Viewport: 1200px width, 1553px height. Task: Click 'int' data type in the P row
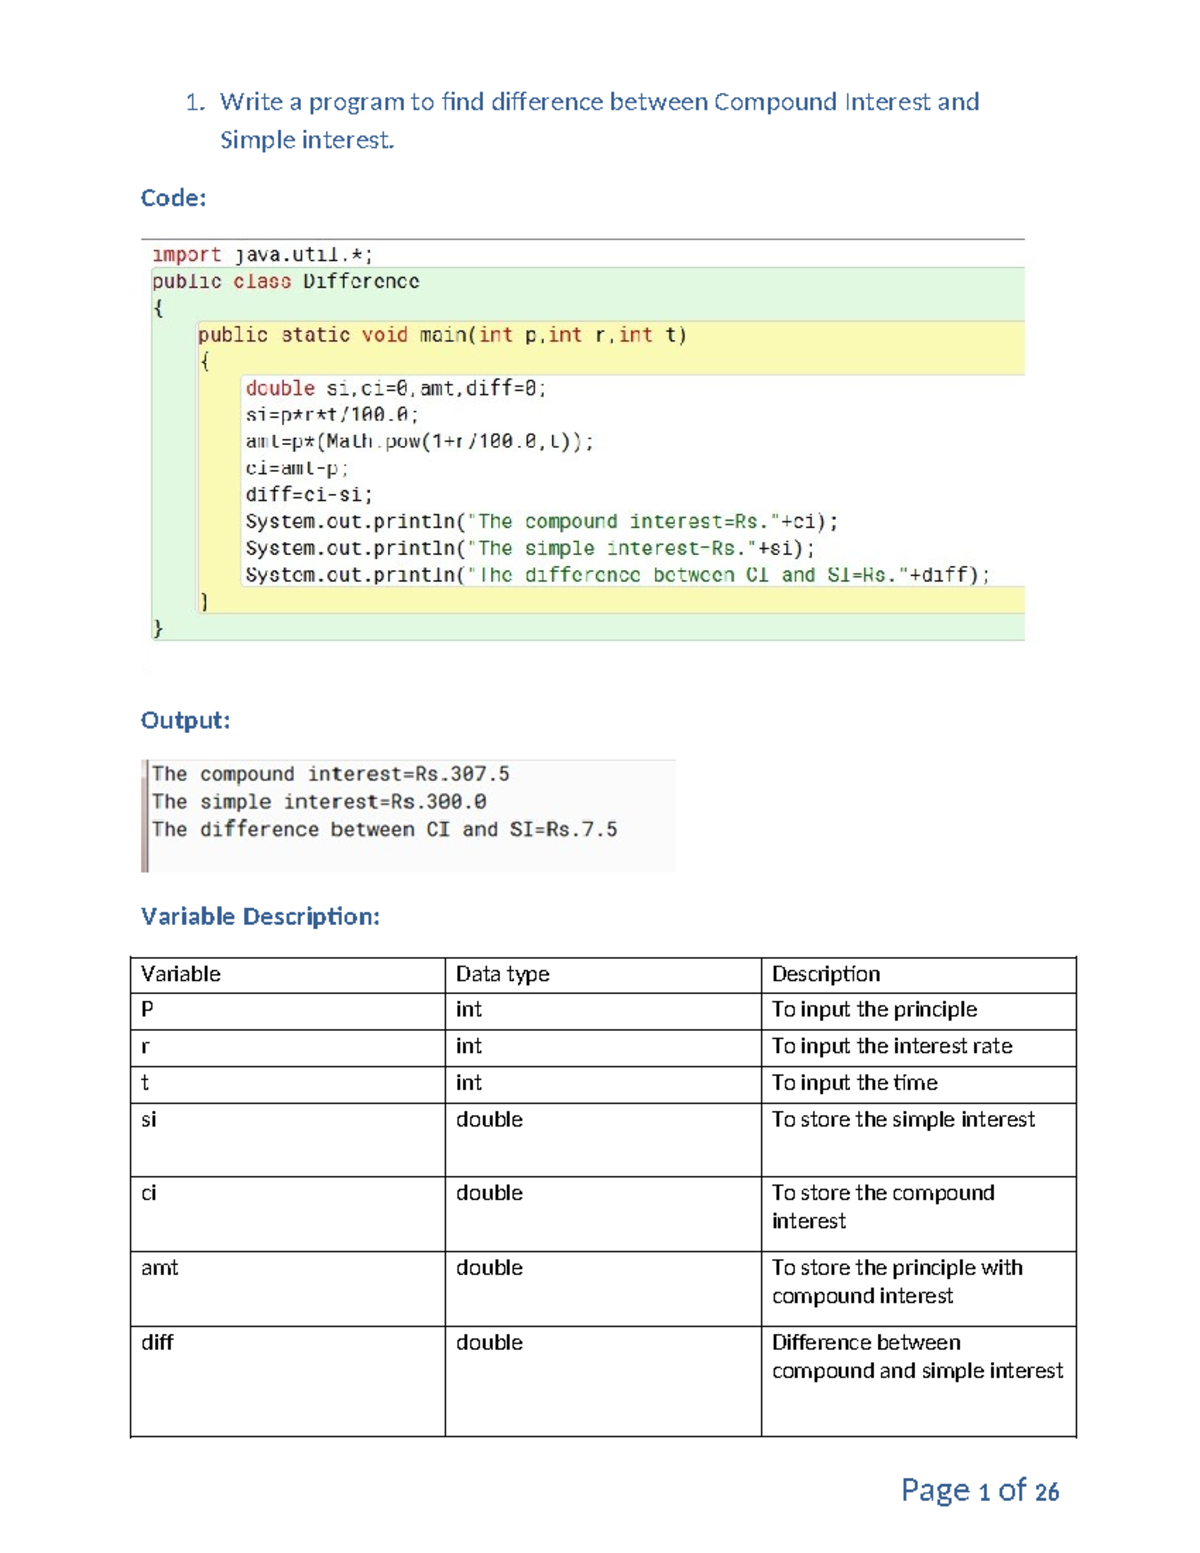[469, 1010]
